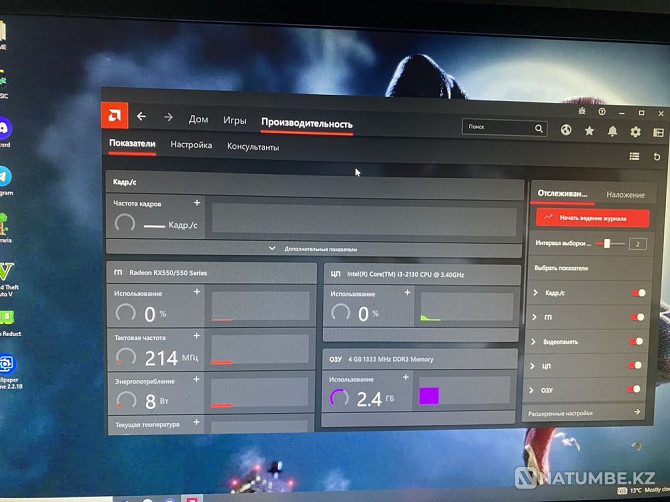Image resolution: width=670 pixels, height=502 pixels.
Task: Switch to the Показатели subtab
Action: point(132,143)
